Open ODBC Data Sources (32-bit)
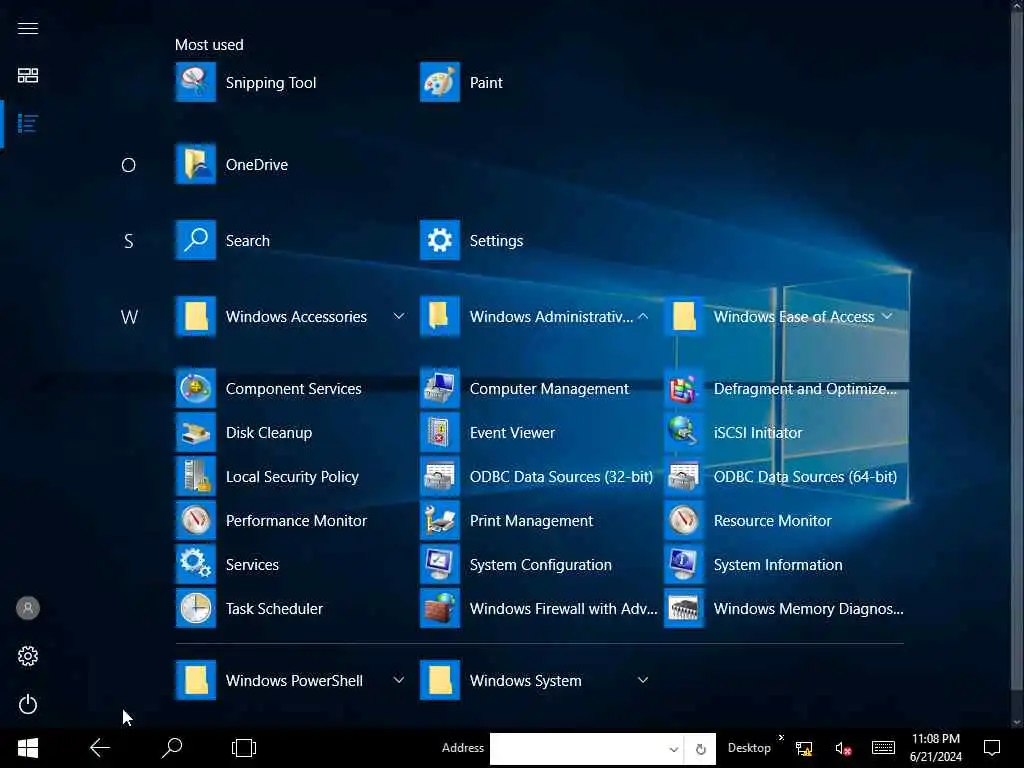The image size is (1024, 768). point(537,476)
